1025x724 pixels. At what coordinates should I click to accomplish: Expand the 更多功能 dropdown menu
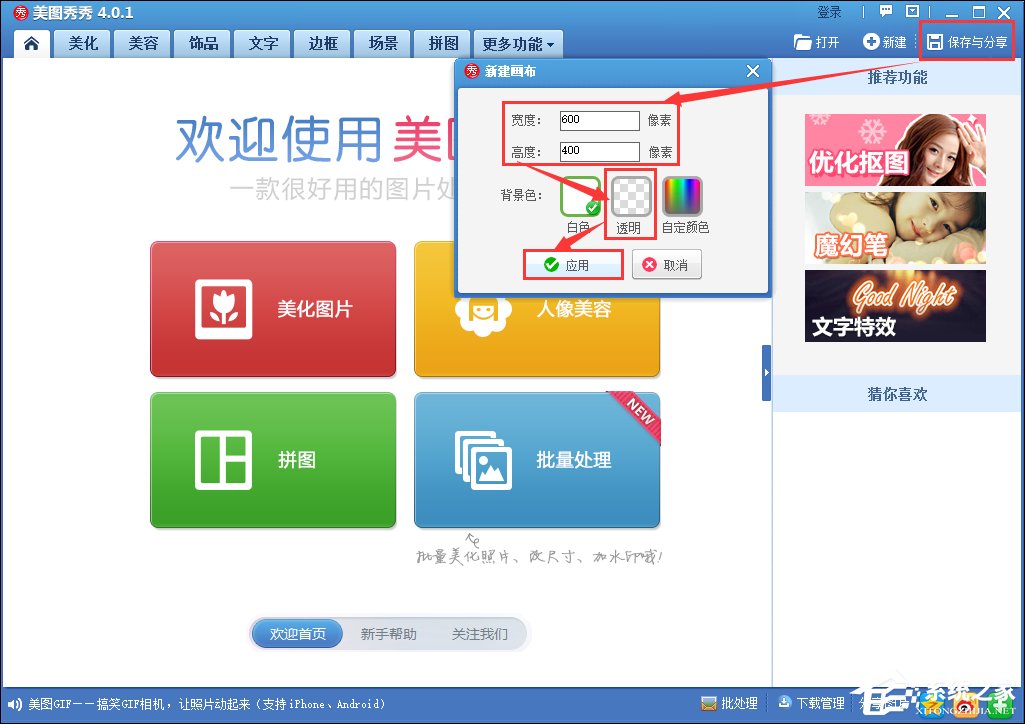pos(517,43)
